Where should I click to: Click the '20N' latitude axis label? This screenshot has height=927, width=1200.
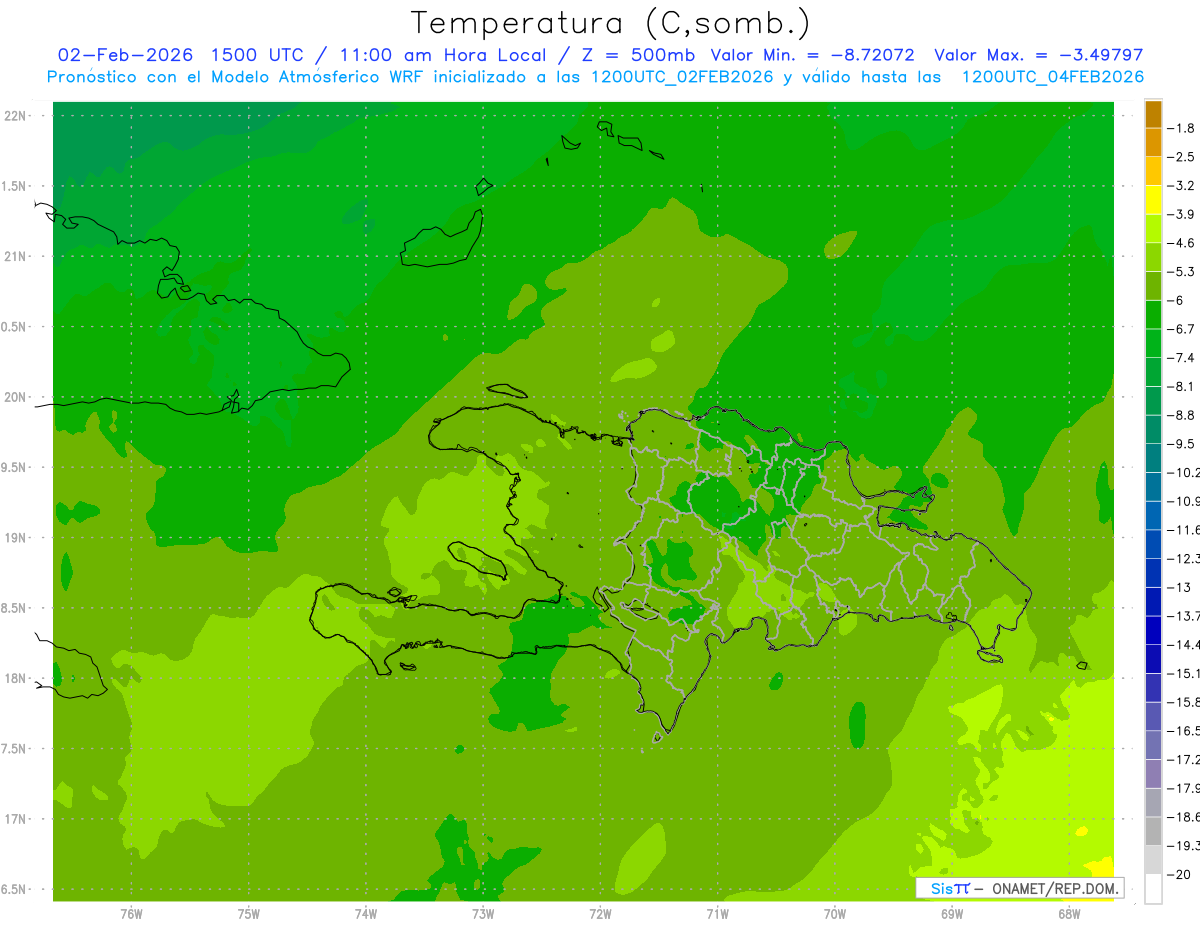(15, 397)
